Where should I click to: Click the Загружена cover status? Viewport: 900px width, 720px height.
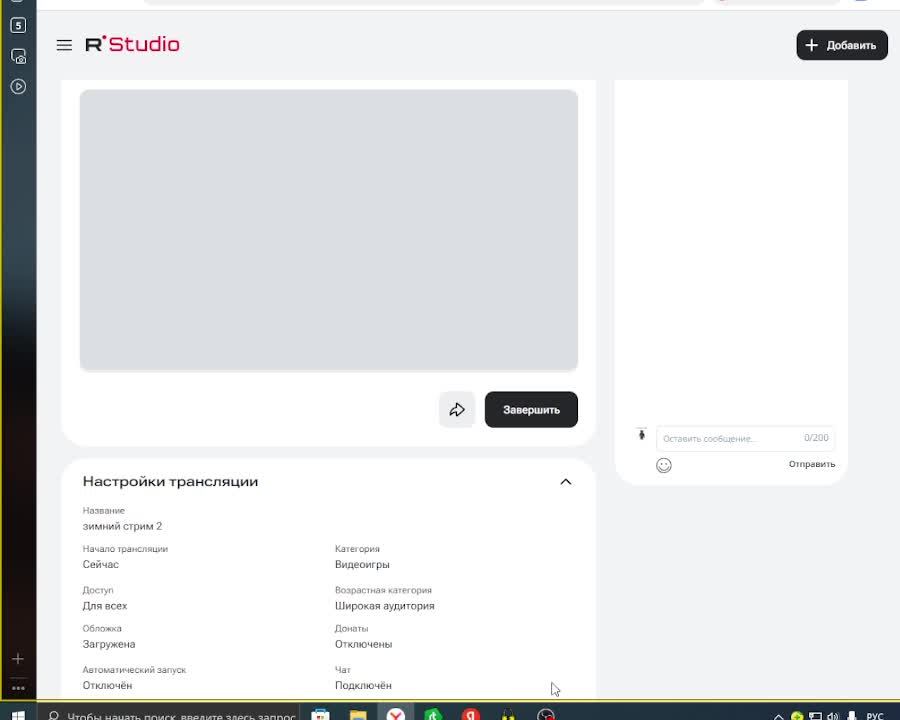click(109, 644)
